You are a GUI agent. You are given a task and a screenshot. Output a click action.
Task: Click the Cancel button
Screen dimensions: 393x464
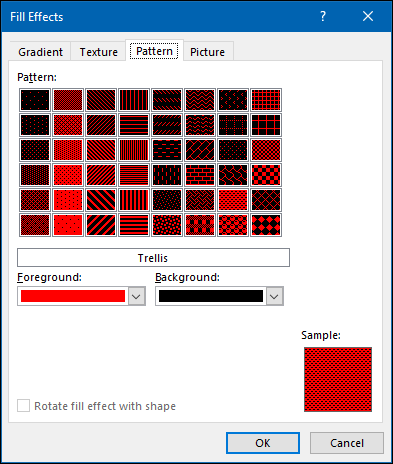click(x=347, y=443)
